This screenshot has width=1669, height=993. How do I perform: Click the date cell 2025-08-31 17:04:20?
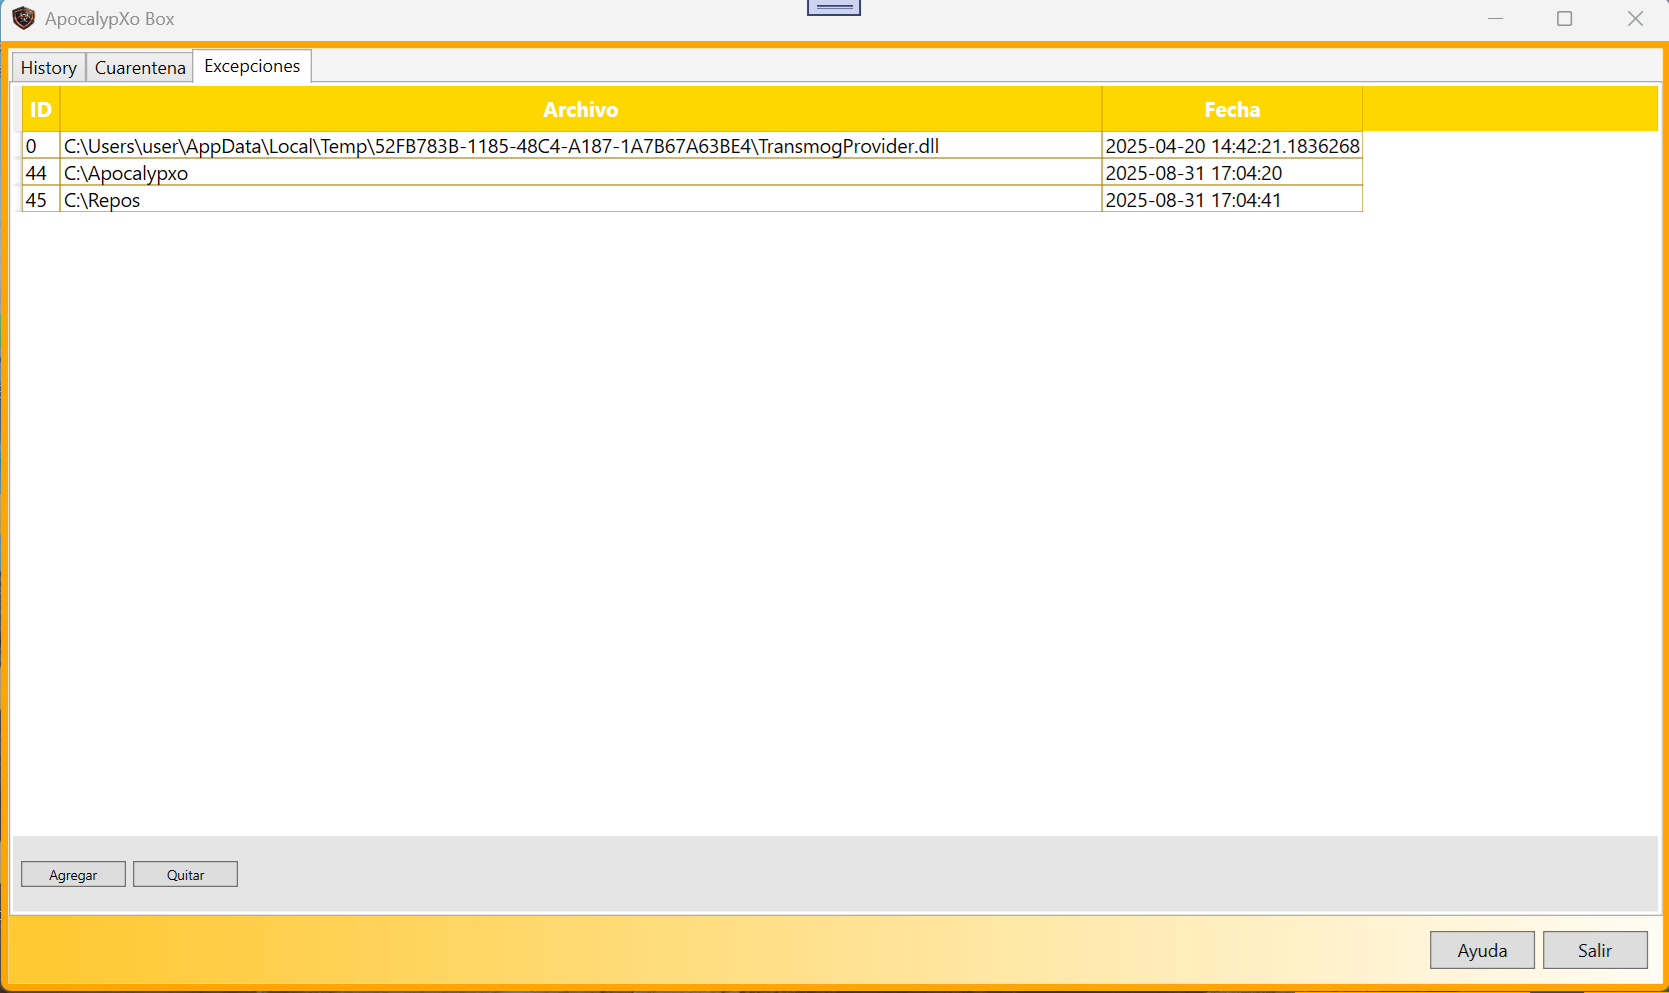point(1193,174)
